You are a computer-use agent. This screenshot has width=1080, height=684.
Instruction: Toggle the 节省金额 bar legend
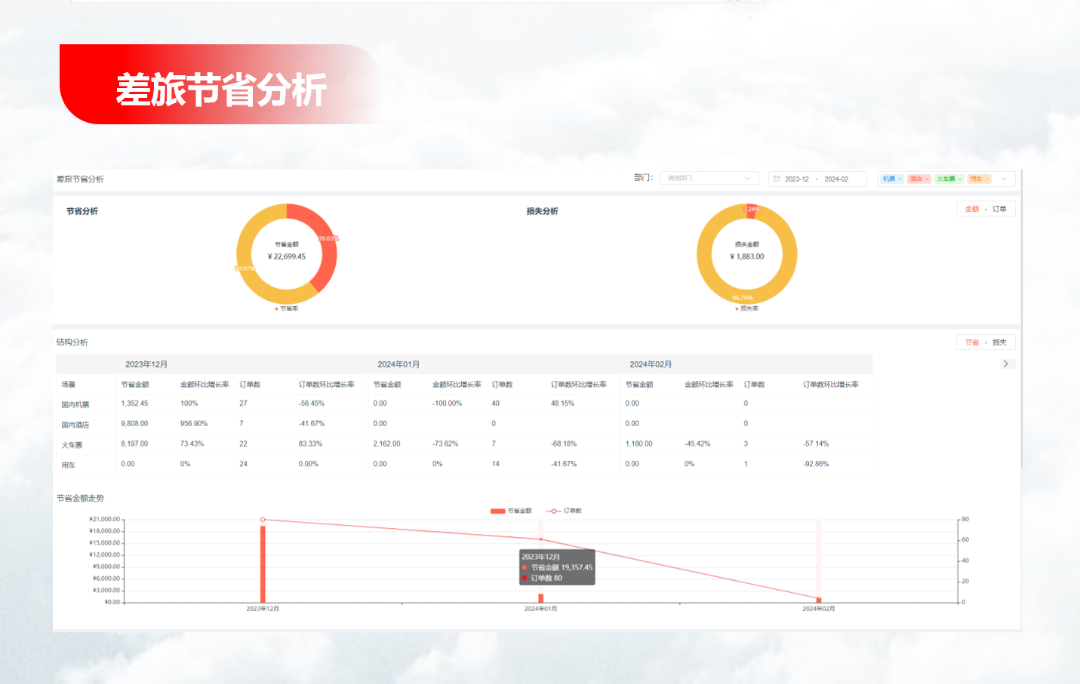[510, 511]
